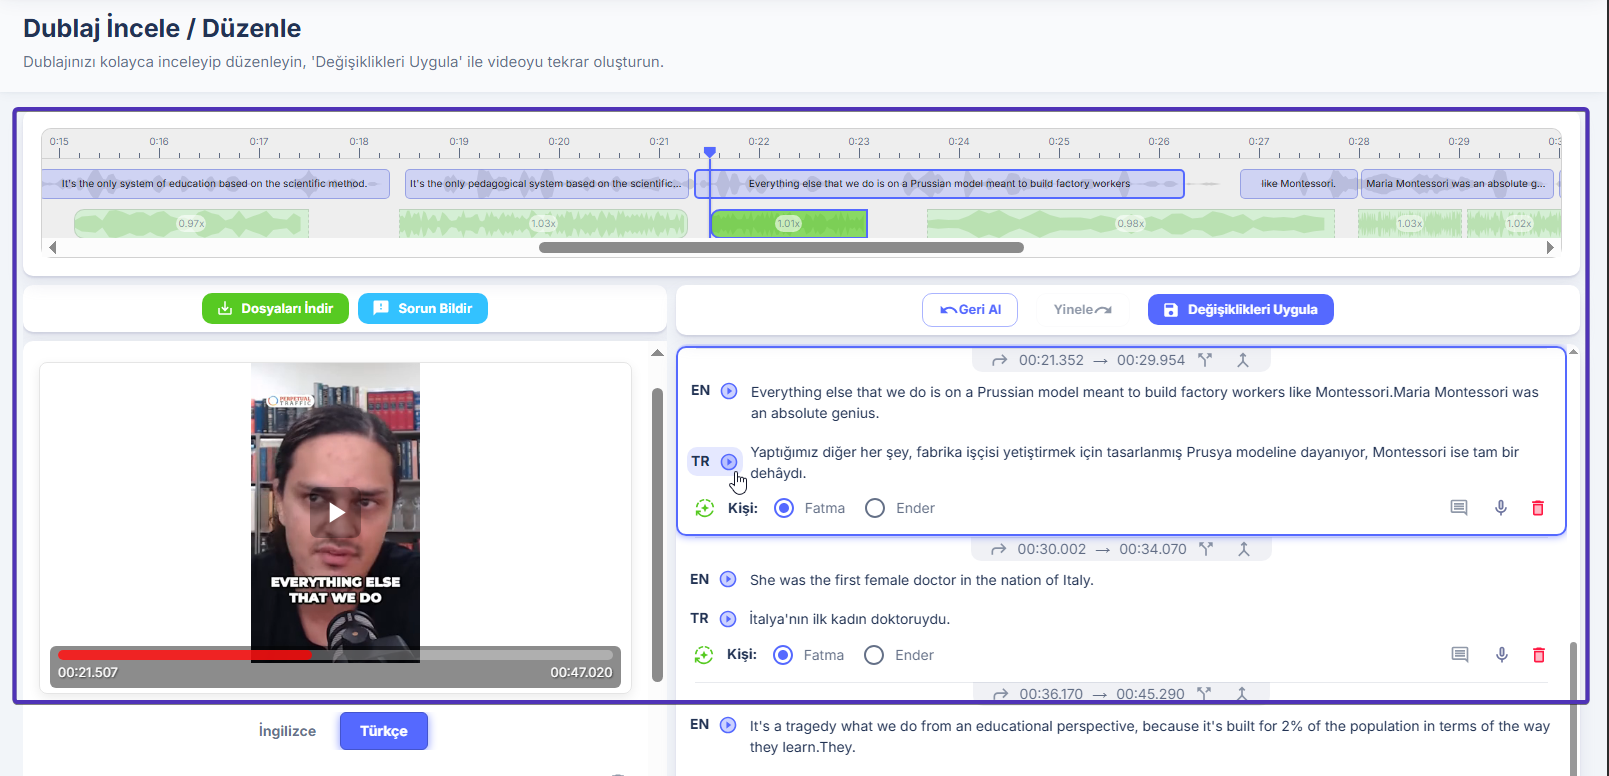The height and width of the screenshot is (776, 1609).
Task: Switch to the Türkçe language tab
Action: (x=383, y=731)
